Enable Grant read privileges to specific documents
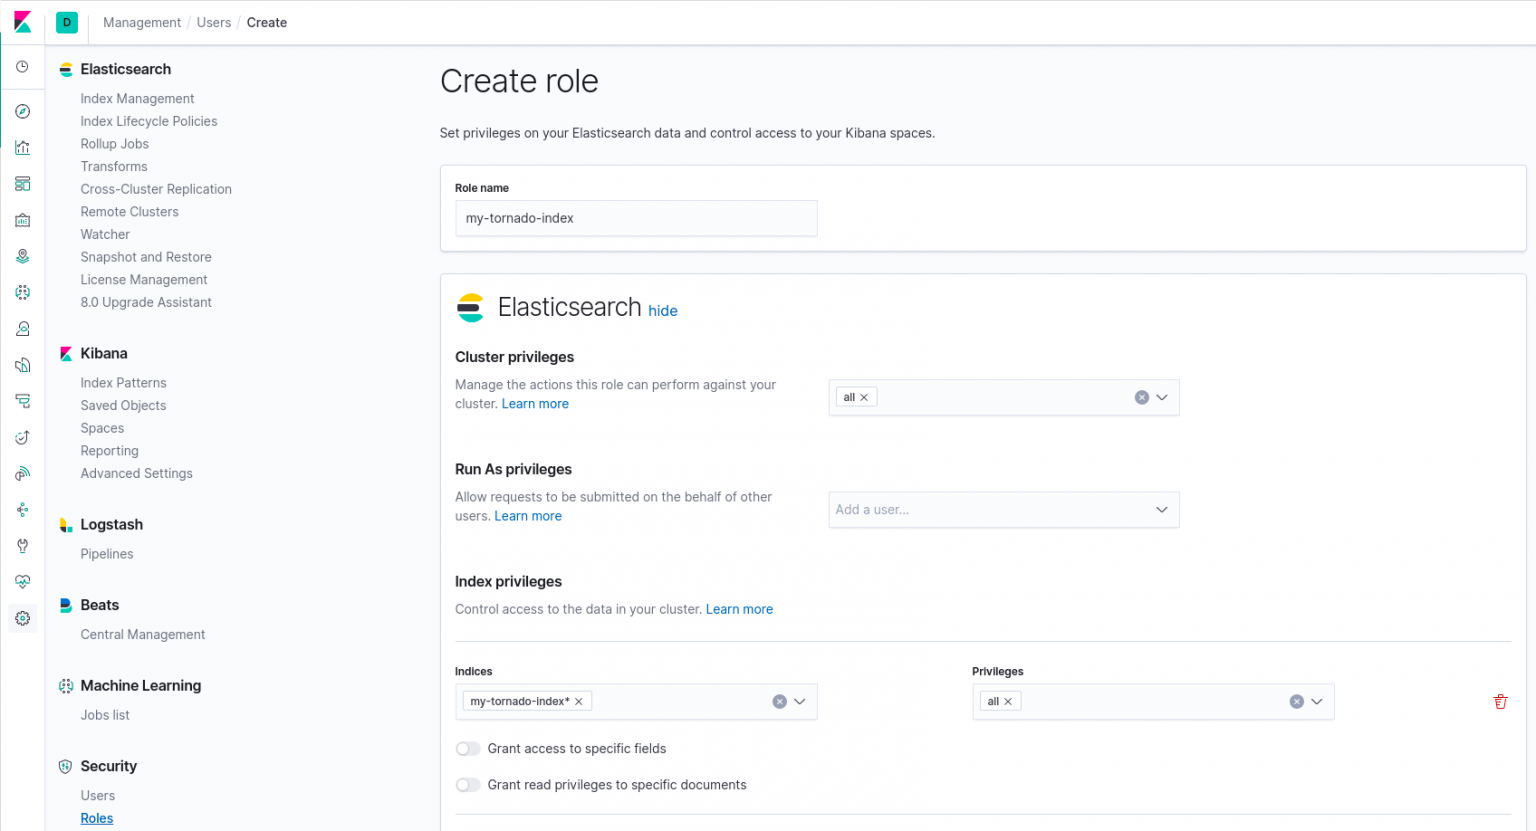 click(x=467, y=784)
